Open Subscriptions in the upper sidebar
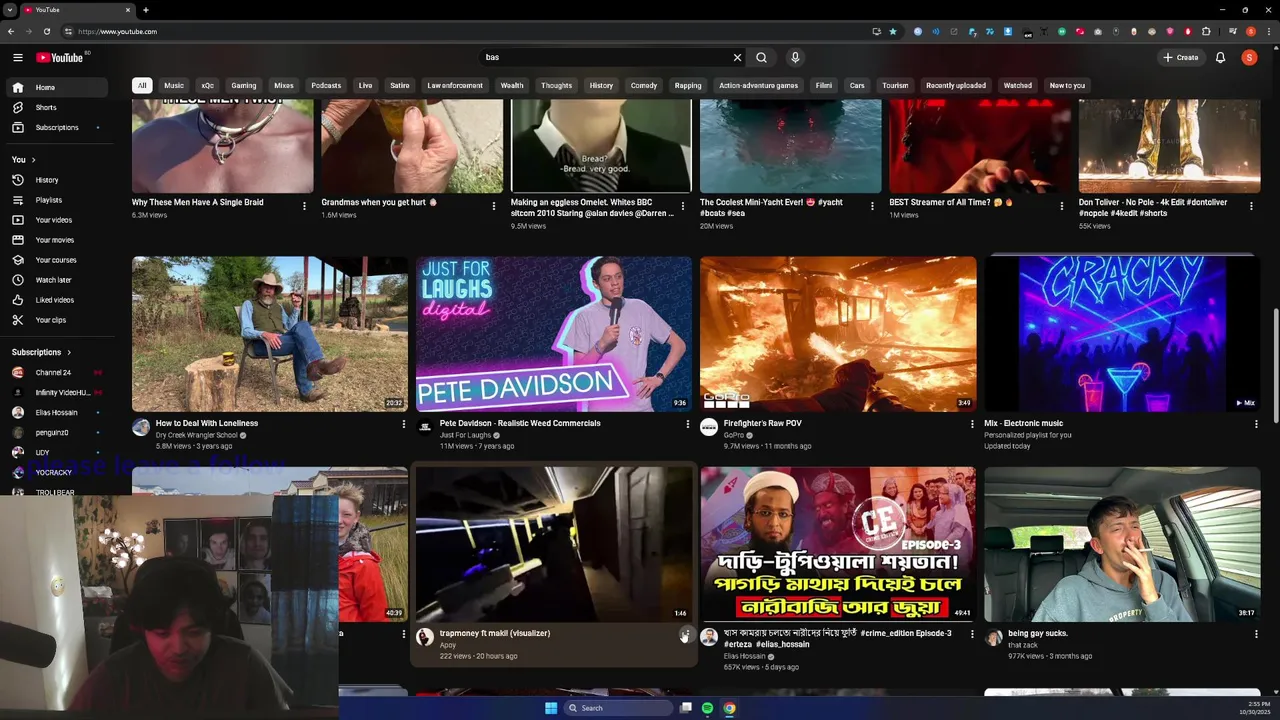Image resolution: width=1280 pixels, height=720 pixels. point(57,127)
